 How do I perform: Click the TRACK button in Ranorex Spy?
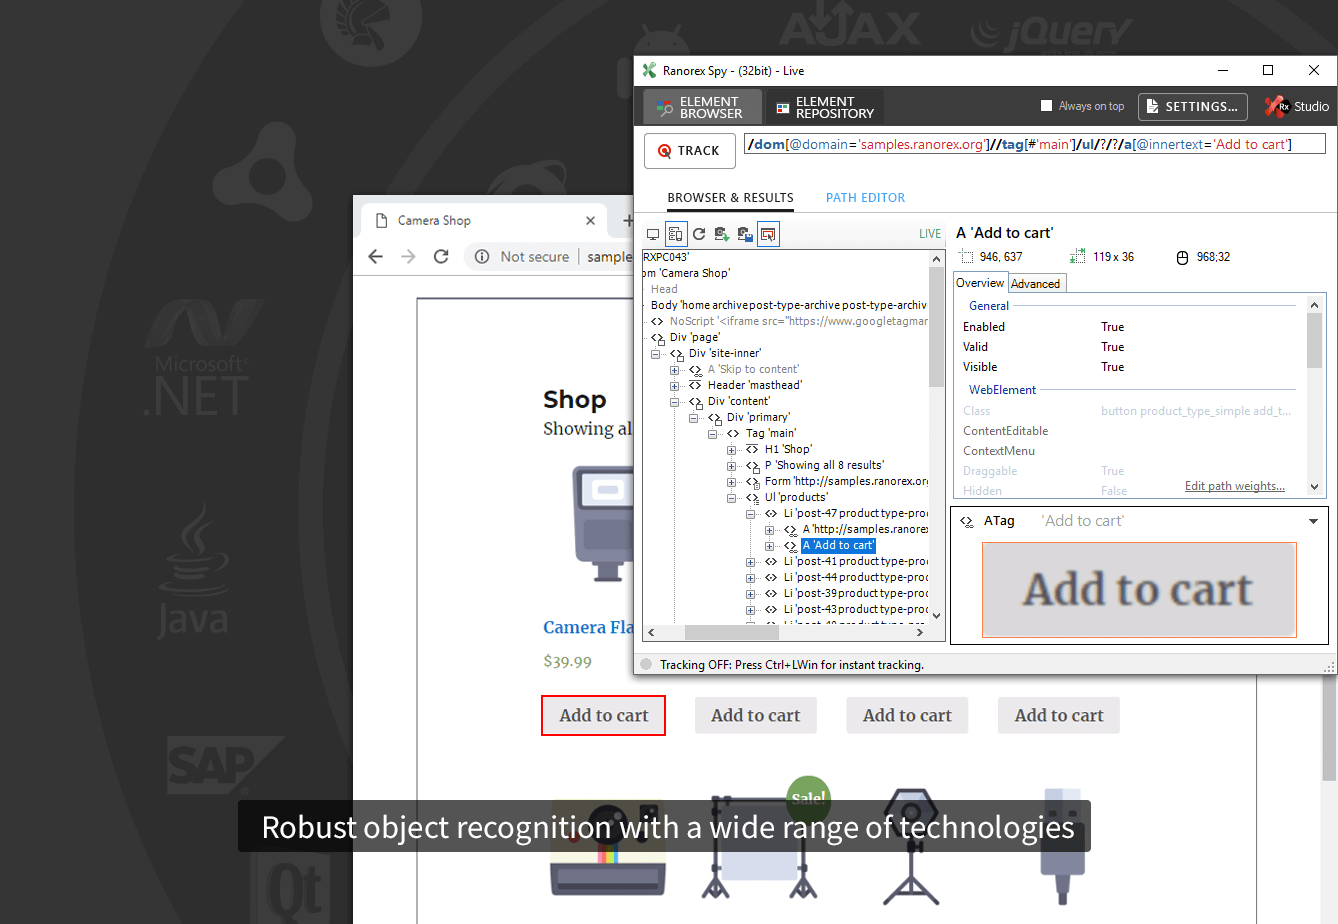click(x=690, y=151)
